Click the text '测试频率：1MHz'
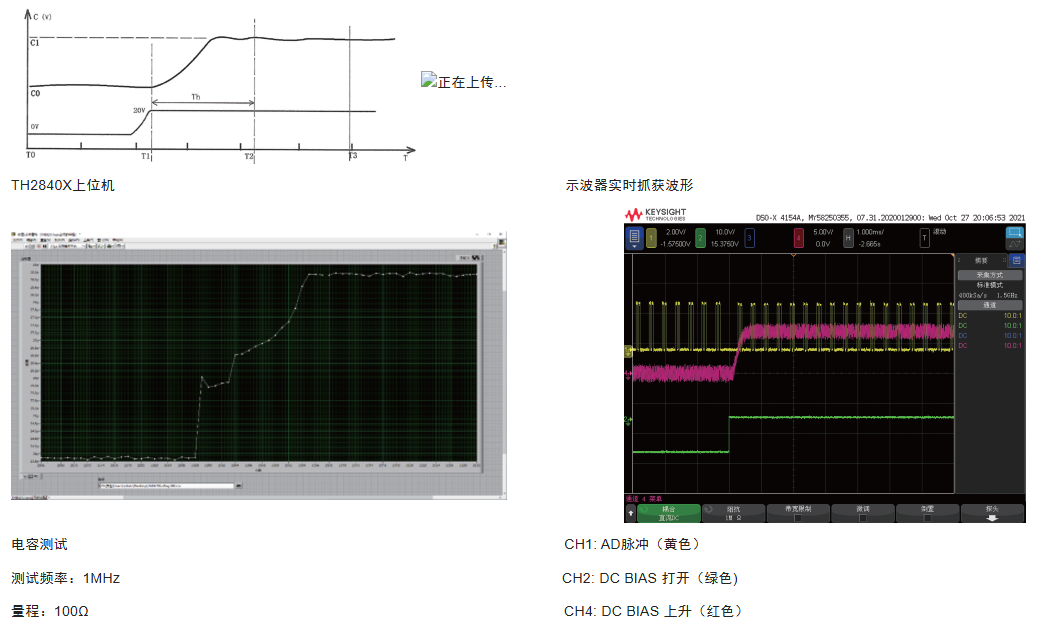The image size is (1043, 633). click(66, 578)
